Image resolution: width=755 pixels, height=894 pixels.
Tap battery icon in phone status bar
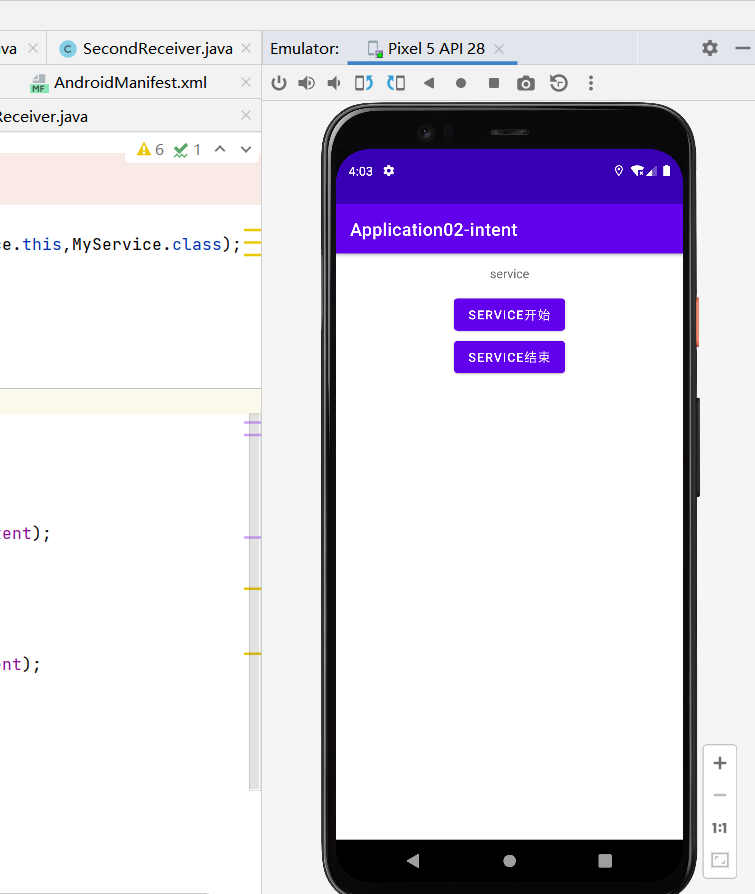[x=666, y=170]
